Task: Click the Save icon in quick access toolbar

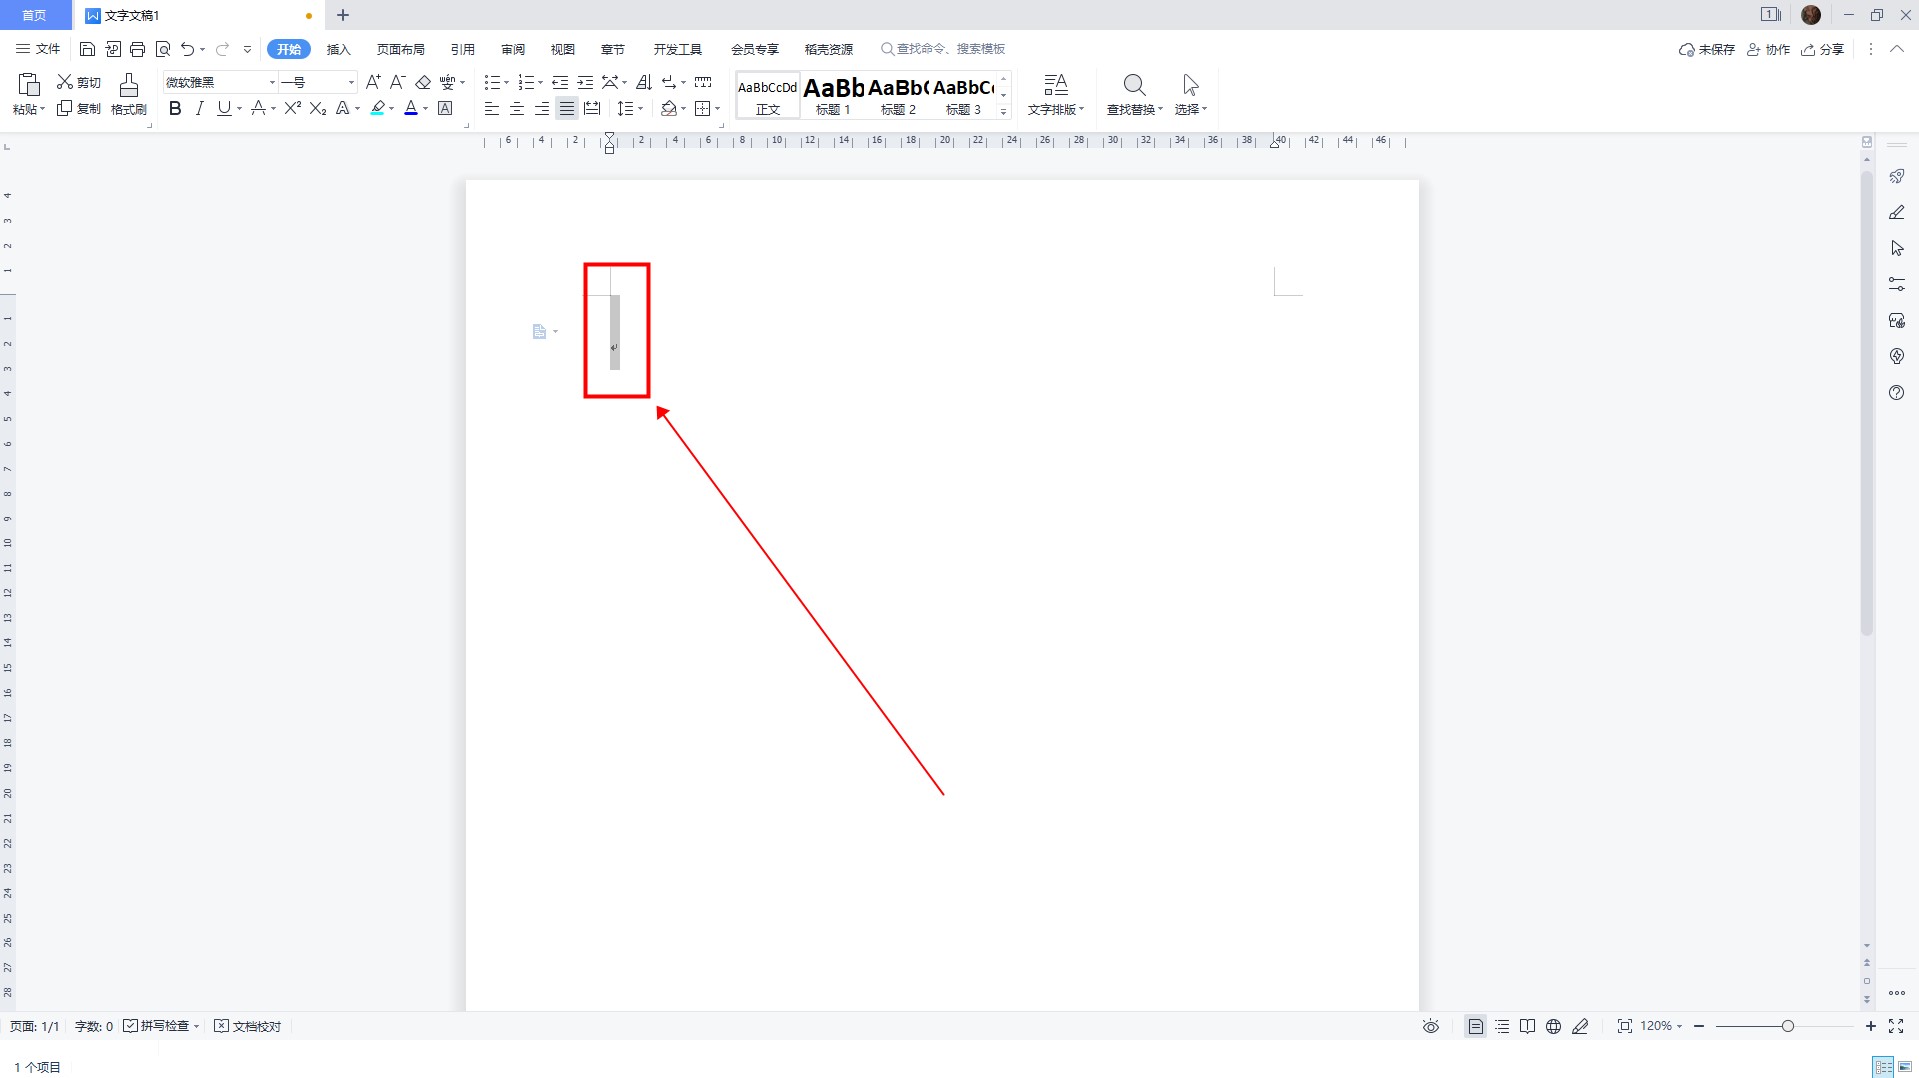Action: pyautogui.click(x=87, y=49)
